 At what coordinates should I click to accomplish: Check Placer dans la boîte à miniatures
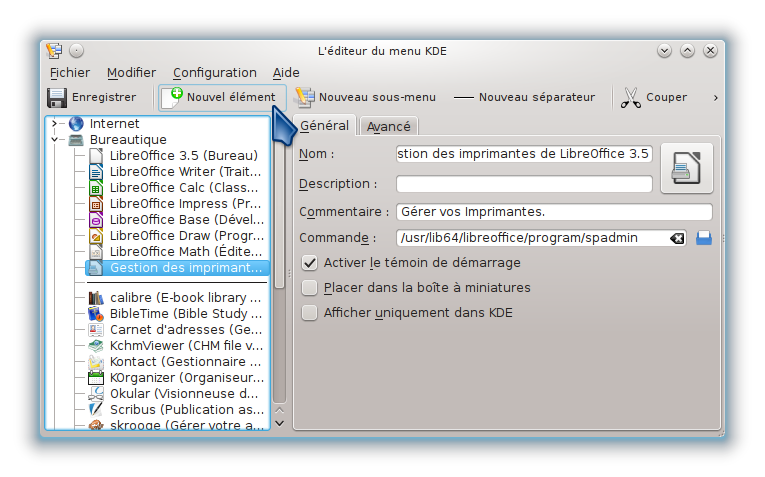[309, 288]
